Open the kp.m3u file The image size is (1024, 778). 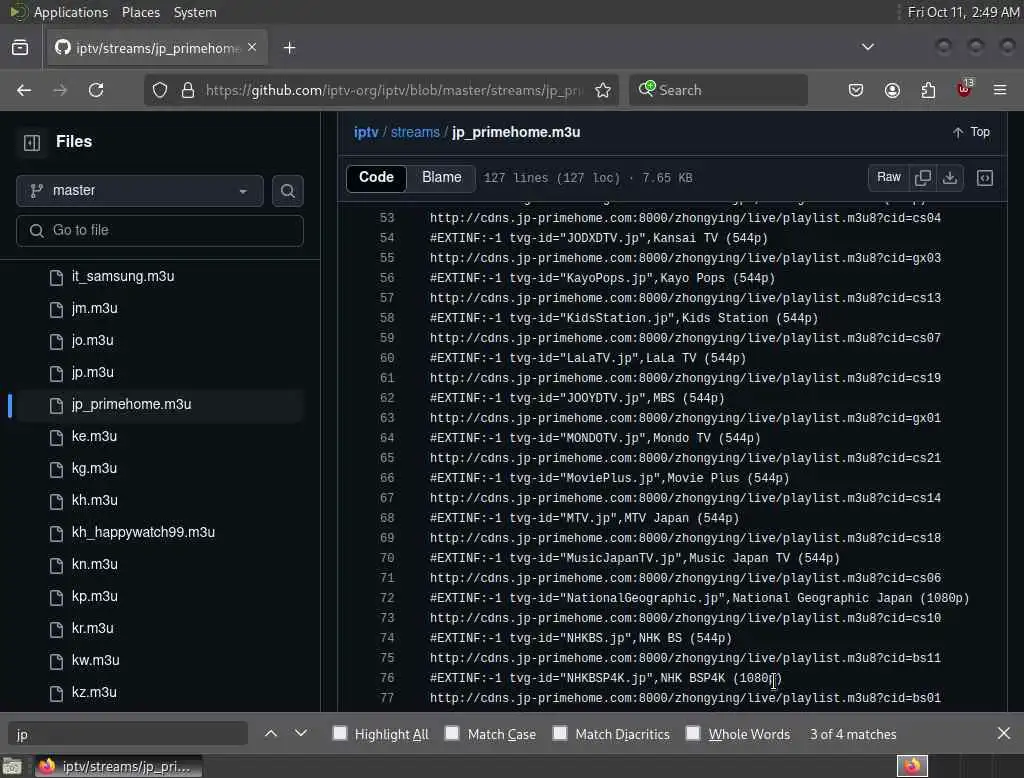pyautogui.click(x=95, y=596)
